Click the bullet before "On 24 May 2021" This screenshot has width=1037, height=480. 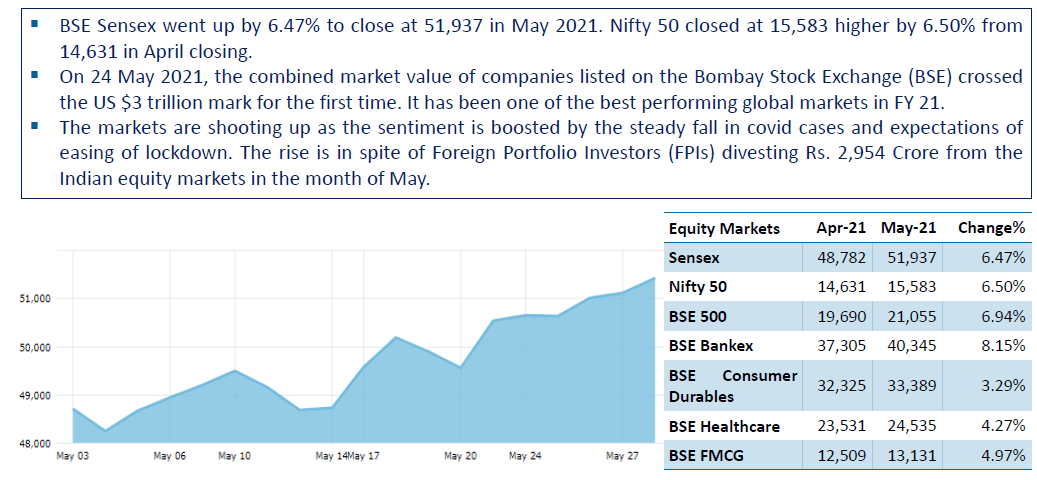[x=35, y=75]
